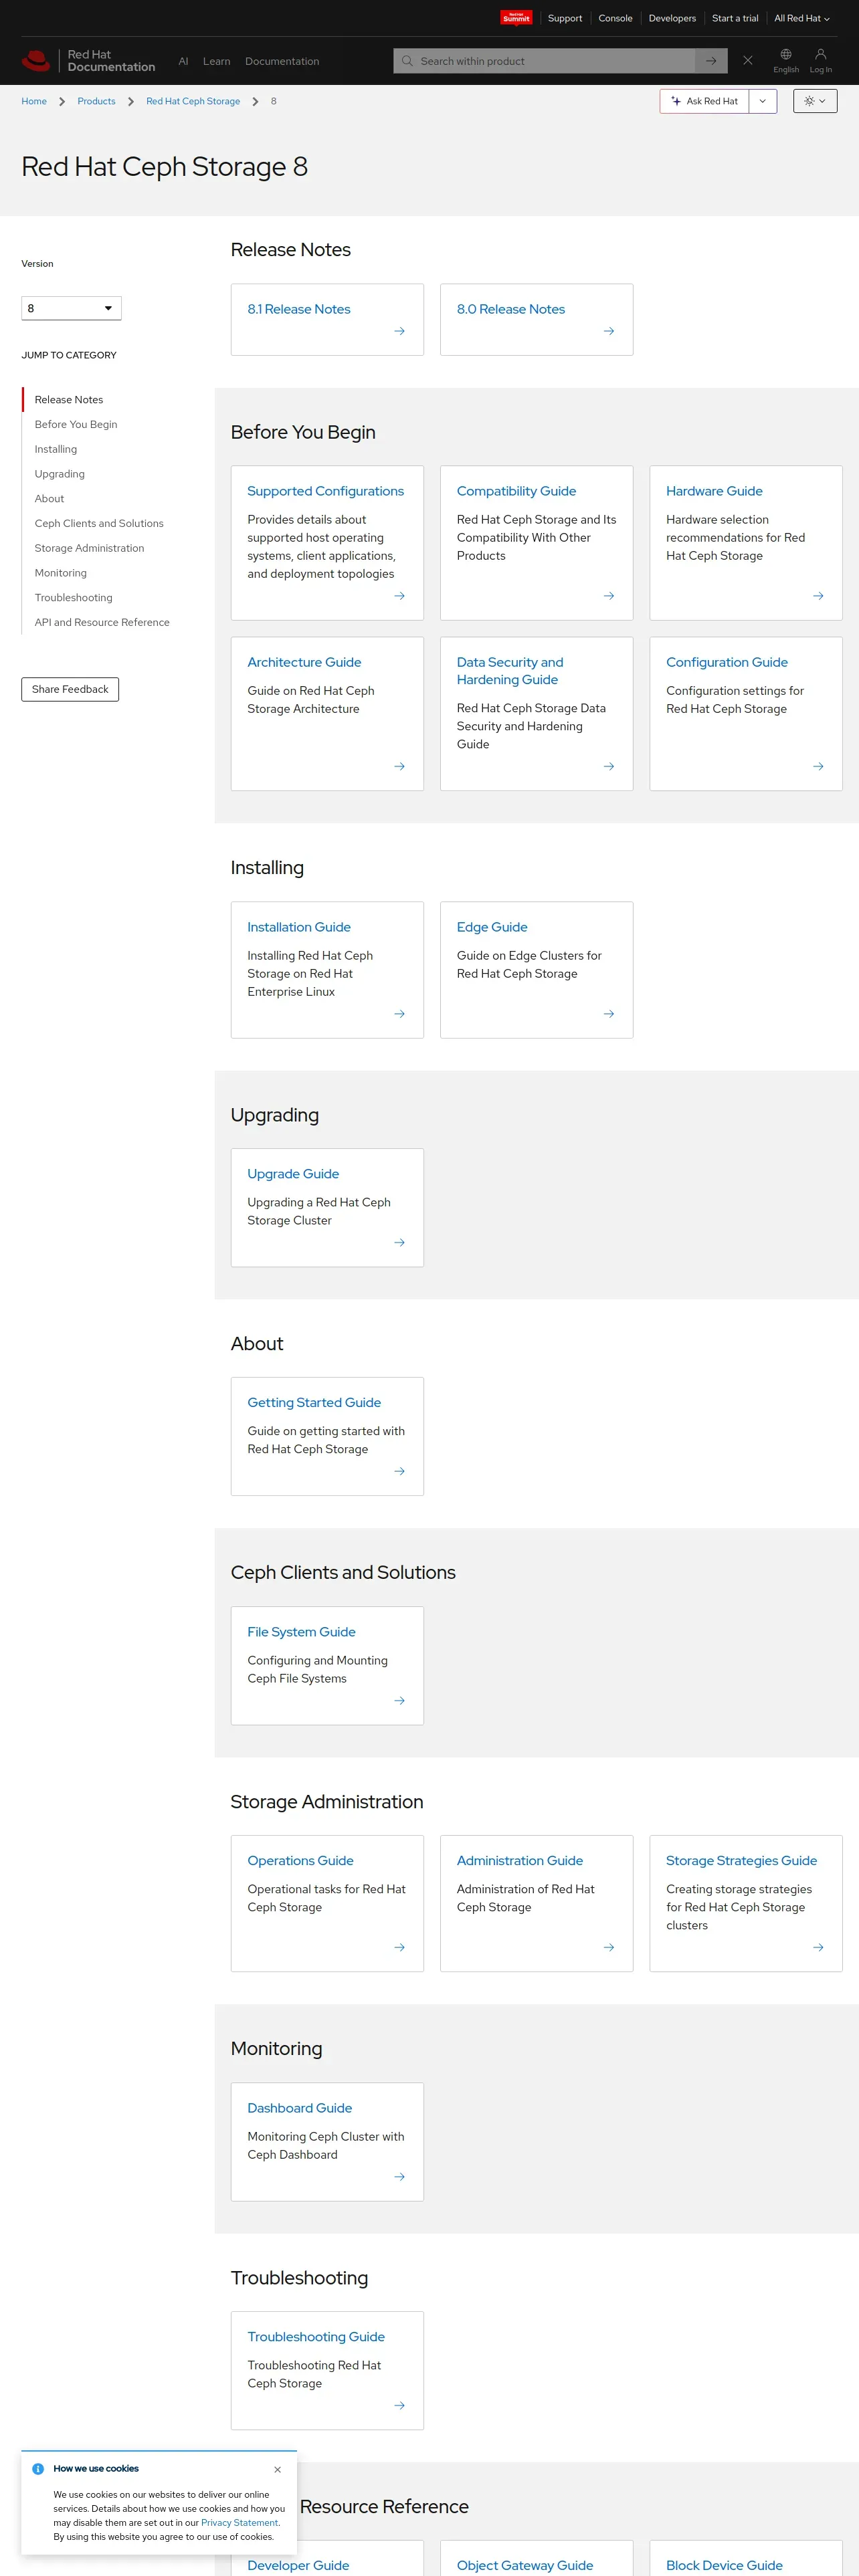859x2576 pixels.
Task: Click the arrow on the Hardware Guide card
Action: (x=818, y=596)
